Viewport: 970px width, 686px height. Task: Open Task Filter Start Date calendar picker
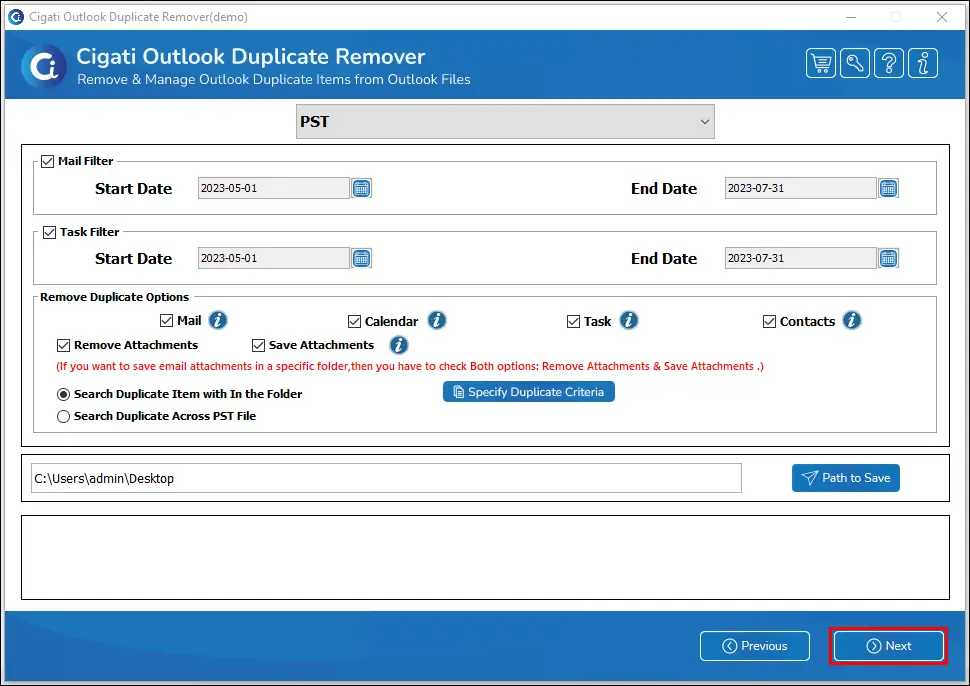click(x=361, y=258)
